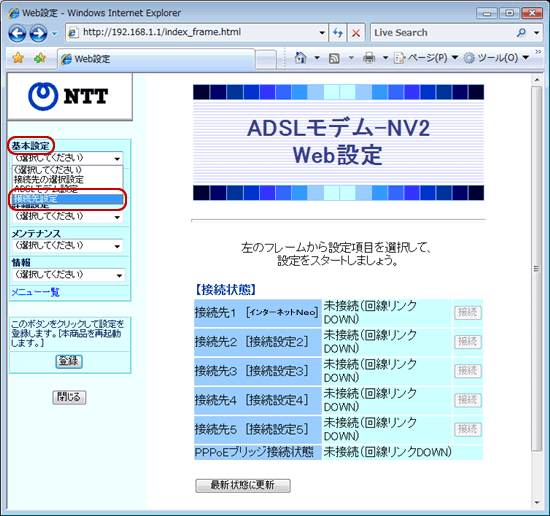
Task: Click Add to Favorites star-plus icon
Action: (x=40, y=58)
